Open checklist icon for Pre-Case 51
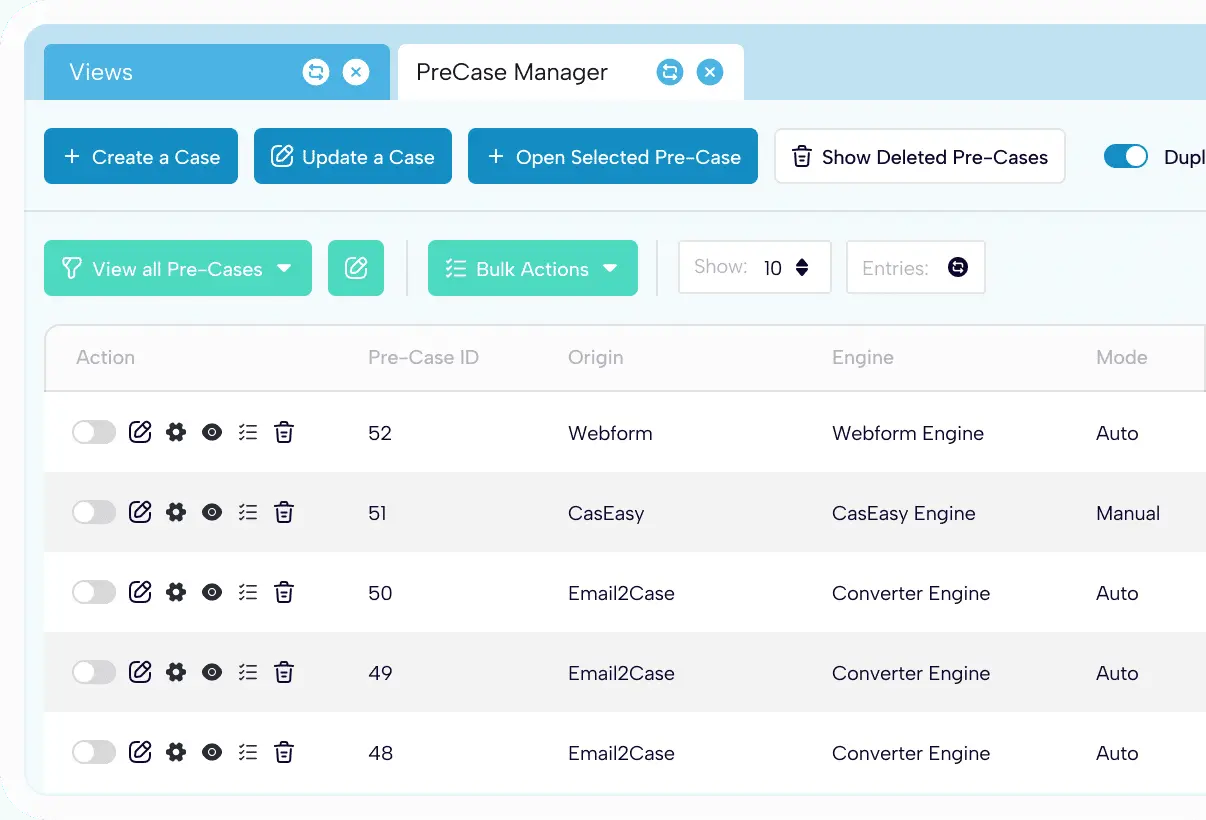Screen dimensions: 1206x820 coord(248,512)
